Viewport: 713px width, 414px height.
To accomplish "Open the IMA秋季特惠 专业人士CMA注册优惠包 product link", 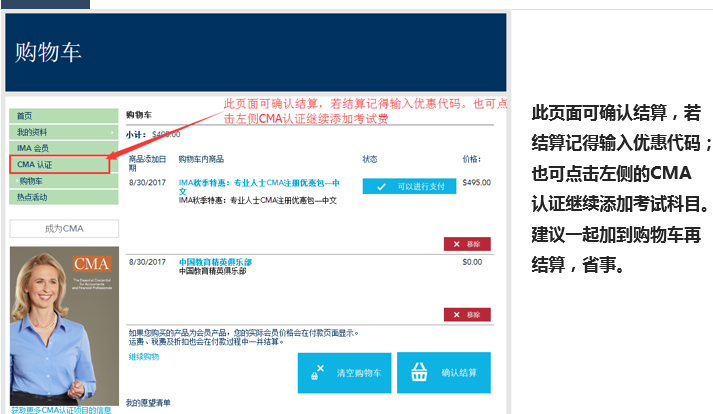I will click(259, 187).
